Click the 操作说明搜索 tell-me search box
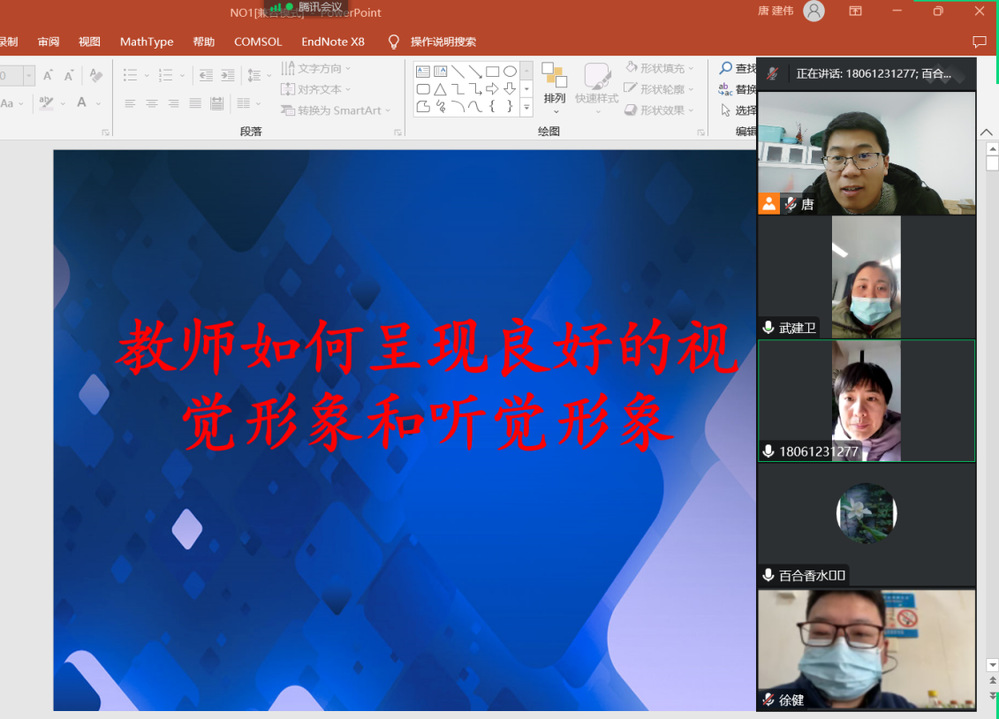 pos(442,42)
